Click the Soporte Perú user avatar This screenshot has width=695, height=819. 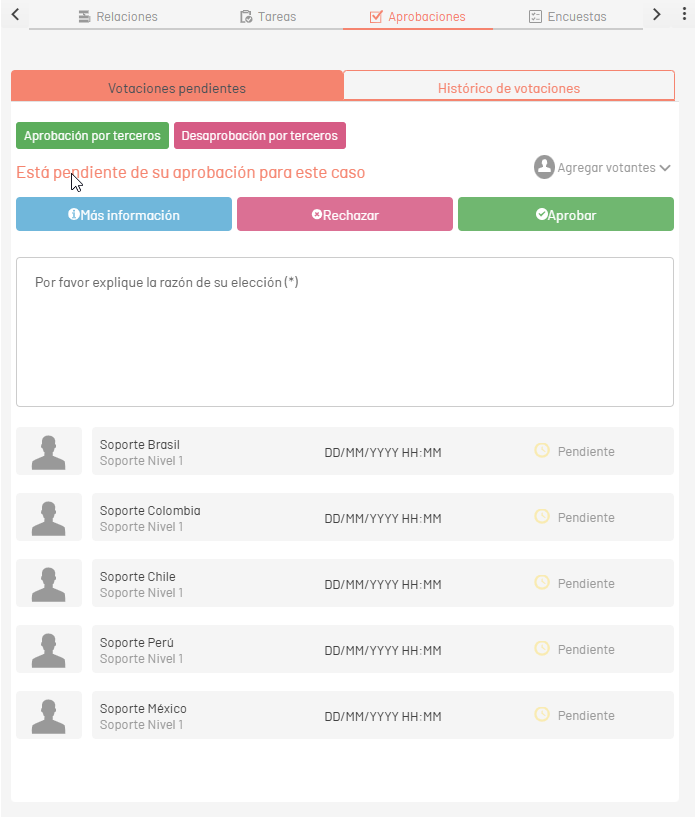pos(48,650)
